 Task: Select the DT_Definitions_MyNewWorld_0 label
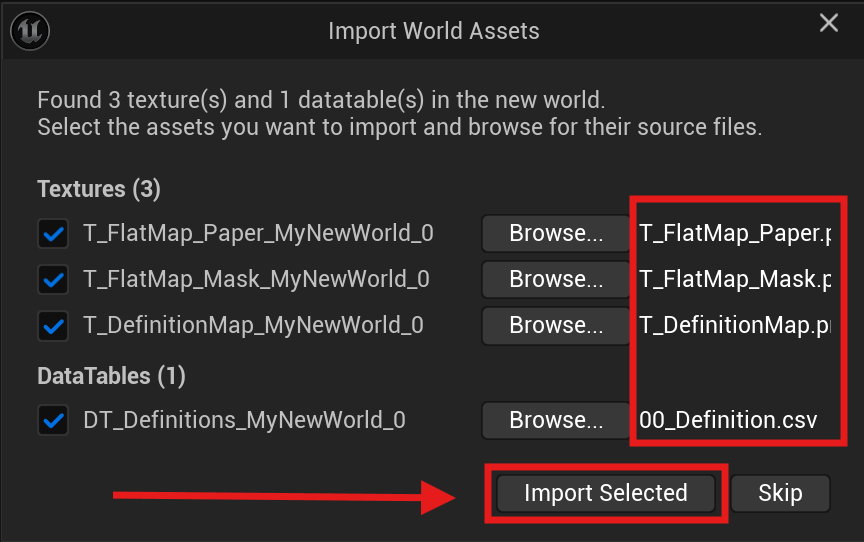pos(245,420)
